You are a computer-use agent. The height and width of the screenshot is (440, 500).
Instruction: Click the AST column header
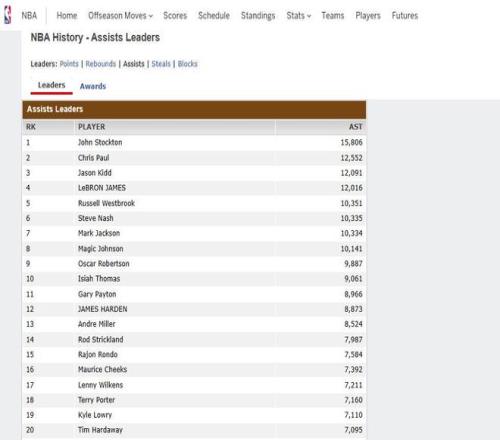pos(355,127)
